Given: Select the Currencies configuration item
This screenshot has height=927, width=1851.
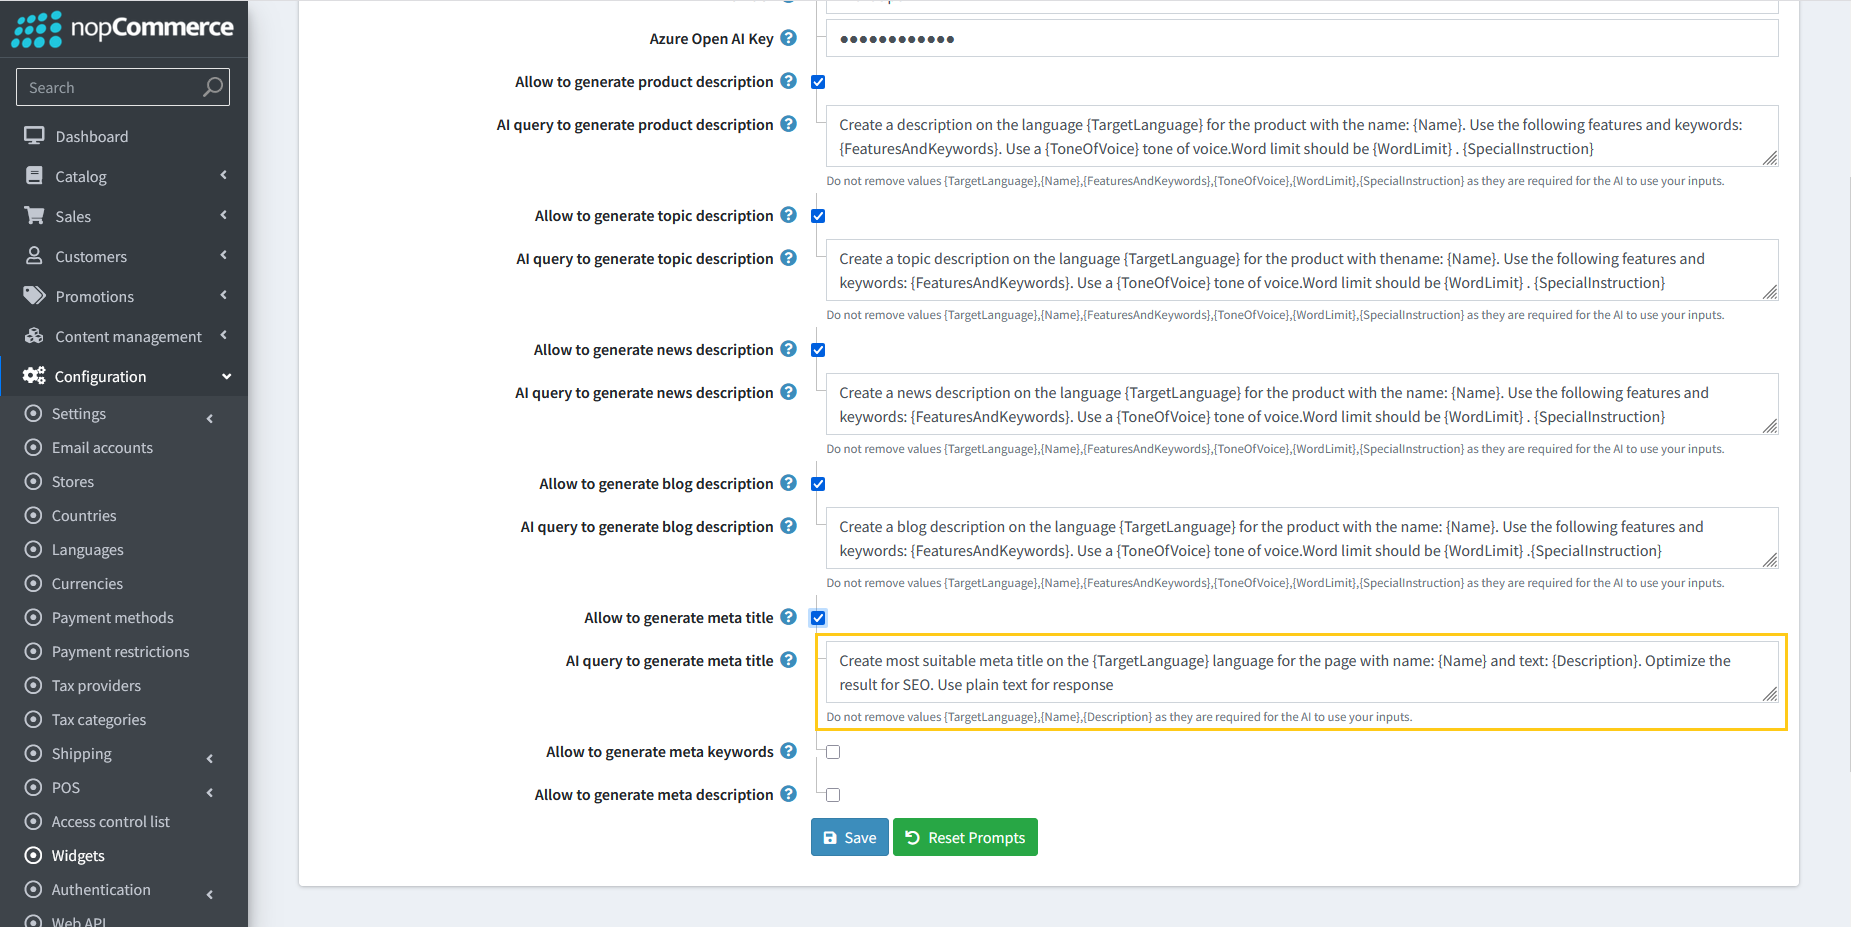Looking at the screenshot, I should pyautogui.click(x=88, y=583).
